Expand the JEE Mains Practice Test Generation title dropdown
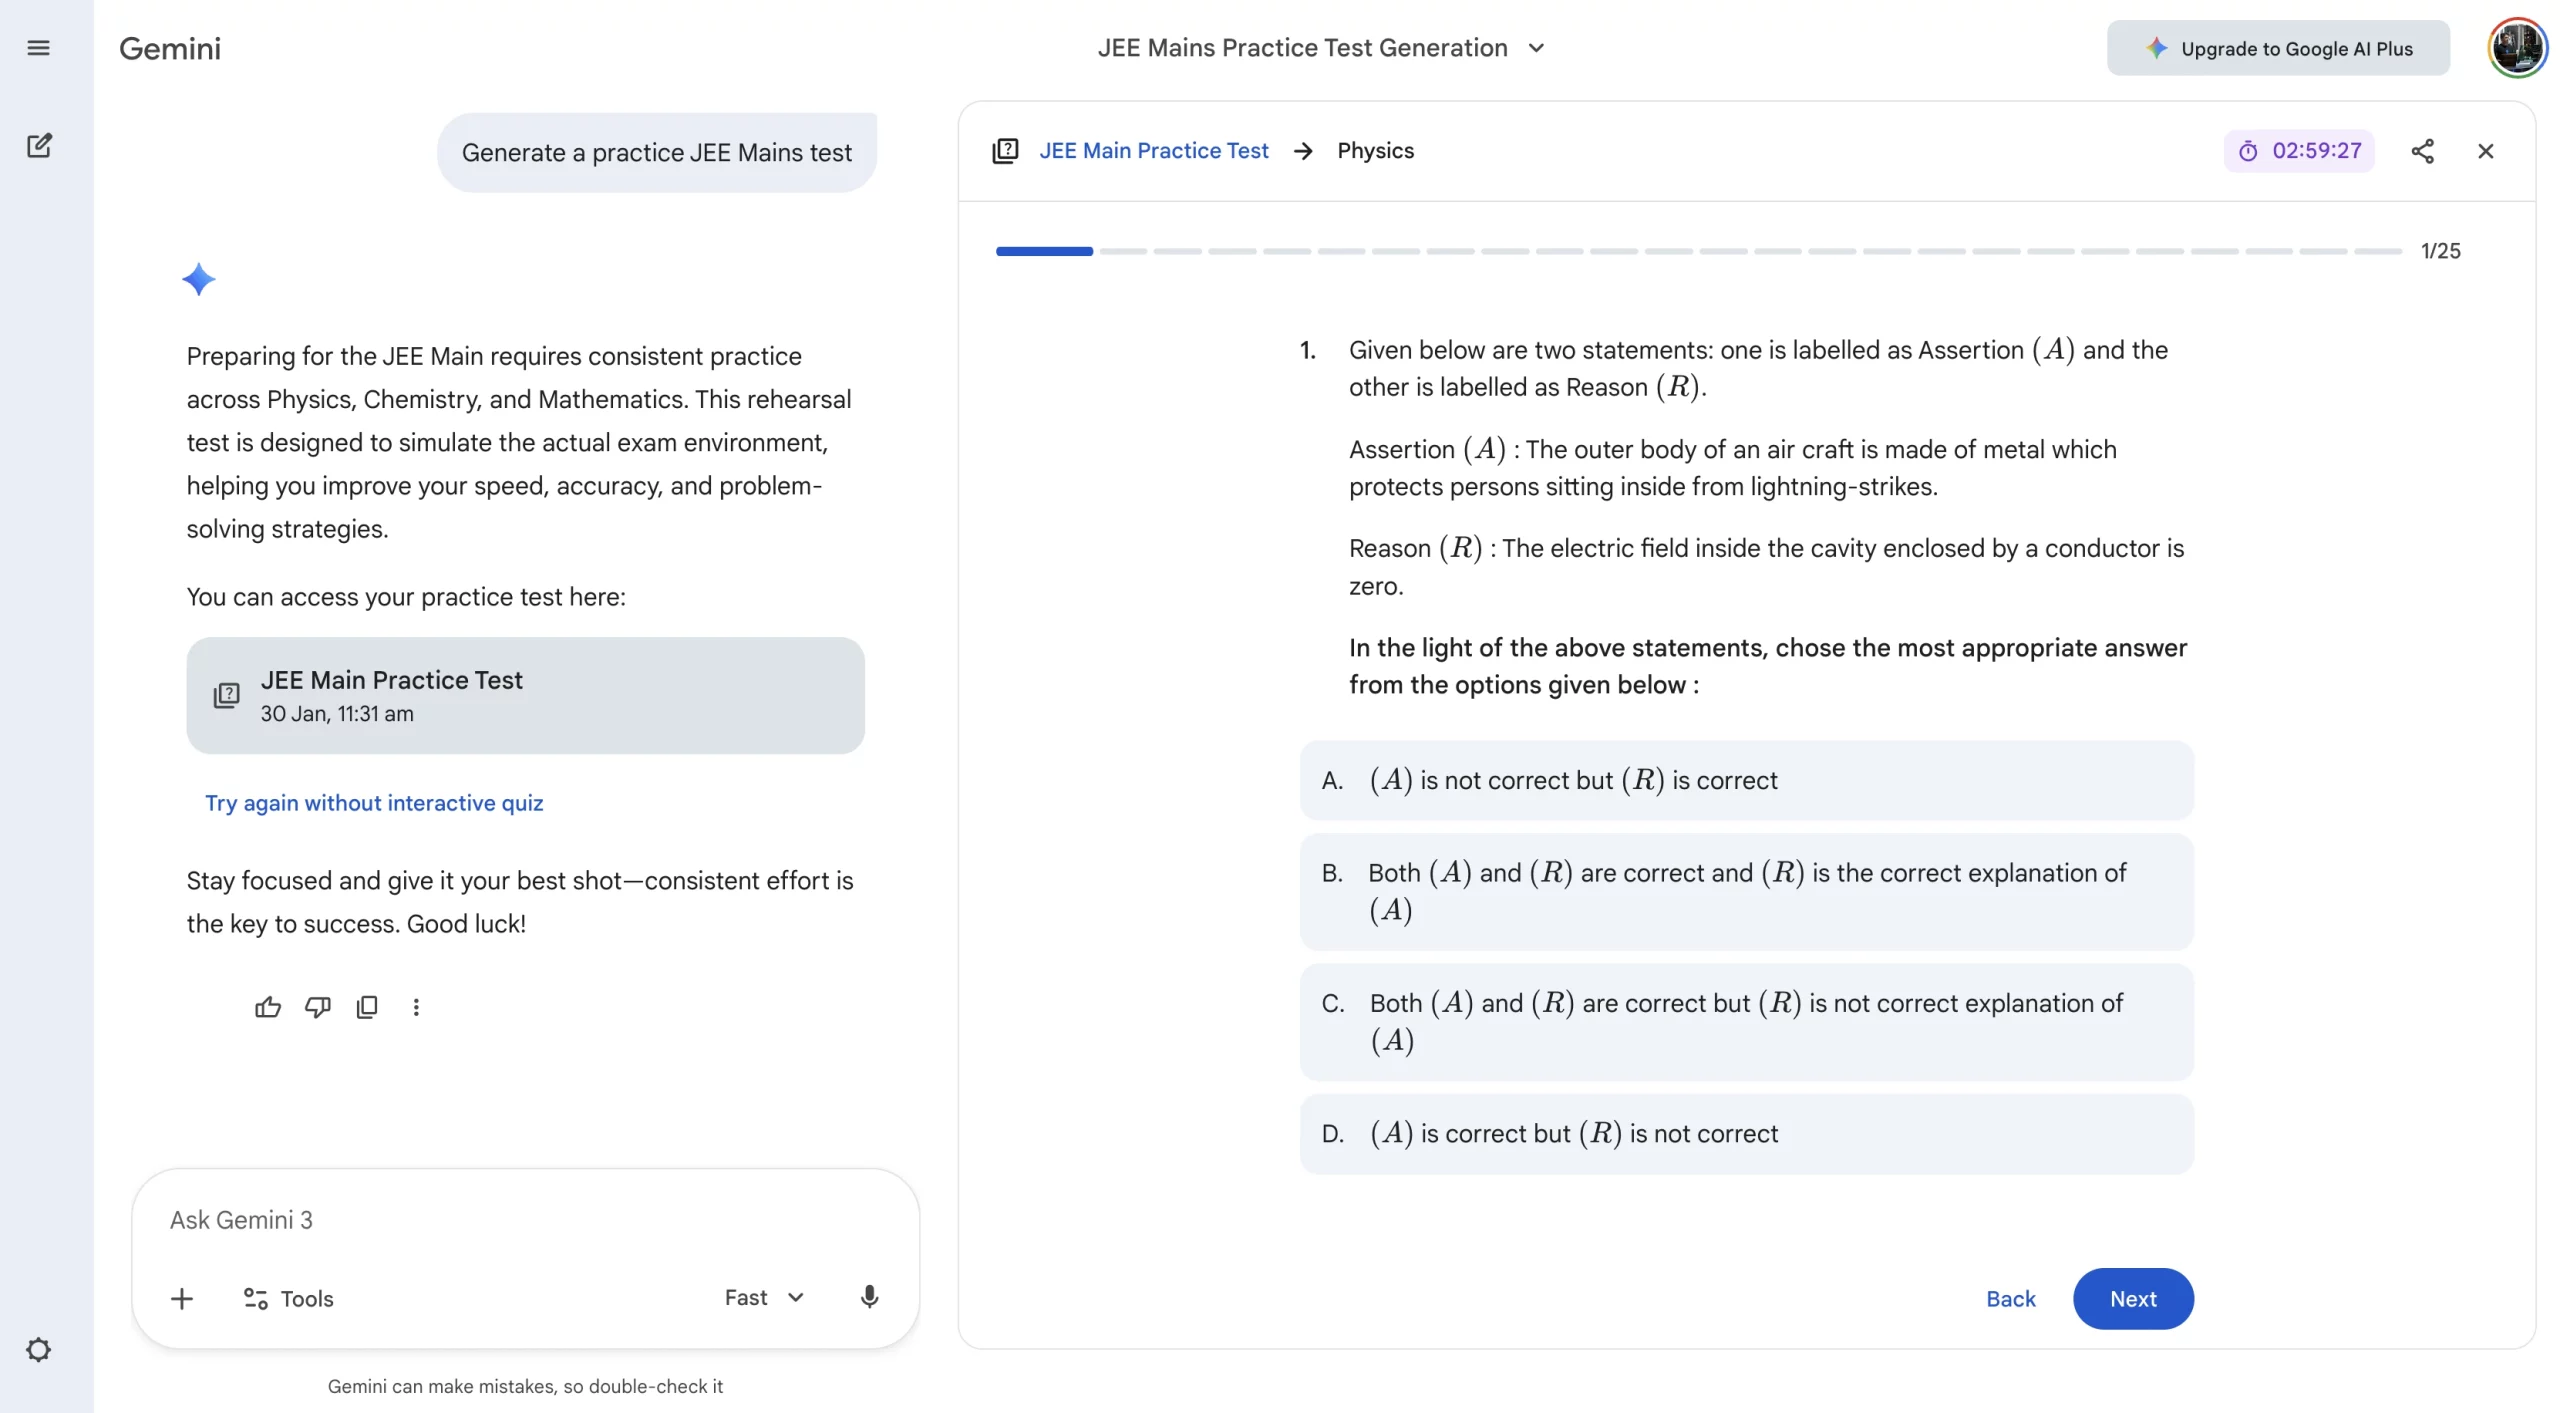The image size is (2560, 1413). pyautogui.click(x=1537, y=47)
